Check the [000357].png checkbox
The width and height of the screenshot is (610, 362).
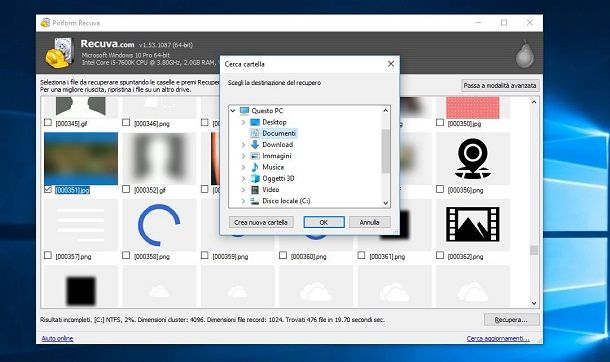pos(48,255)
